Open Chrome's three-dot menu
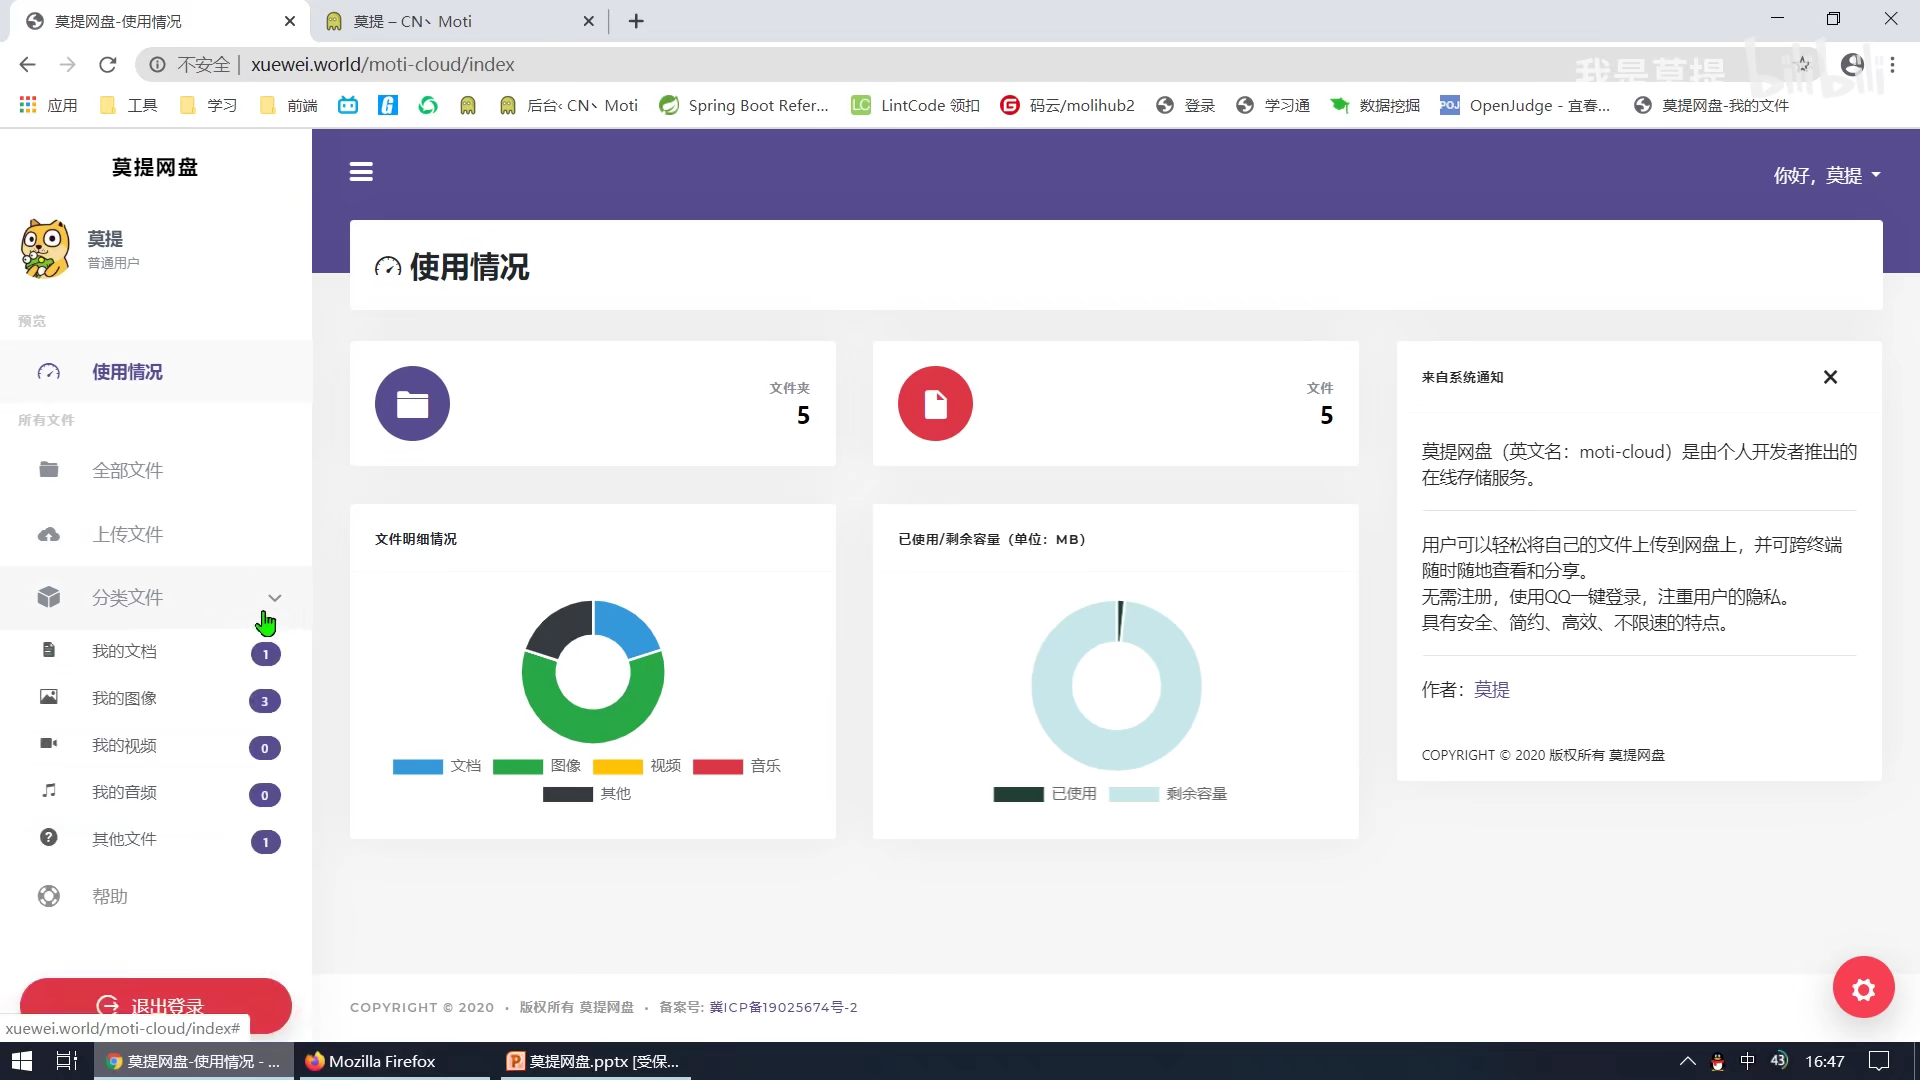 point(1892,65)
